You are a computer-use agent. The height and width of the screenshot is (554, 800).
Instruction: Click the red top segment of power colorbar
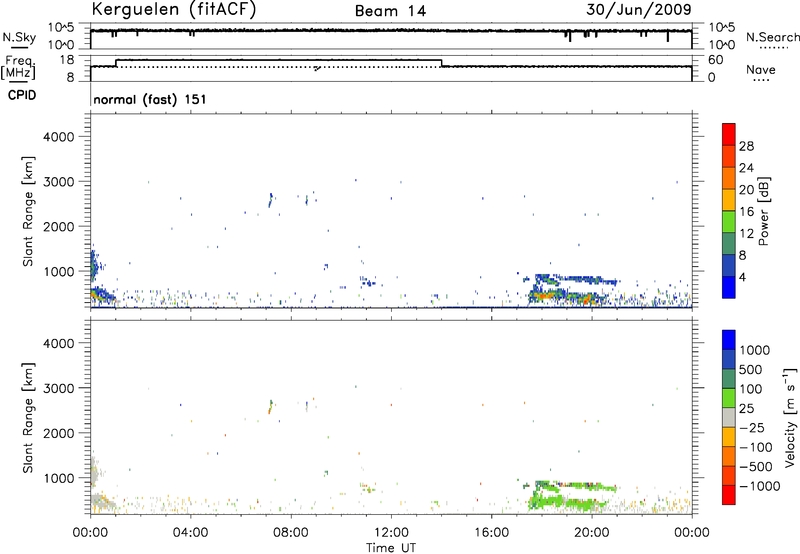(729, 134)
